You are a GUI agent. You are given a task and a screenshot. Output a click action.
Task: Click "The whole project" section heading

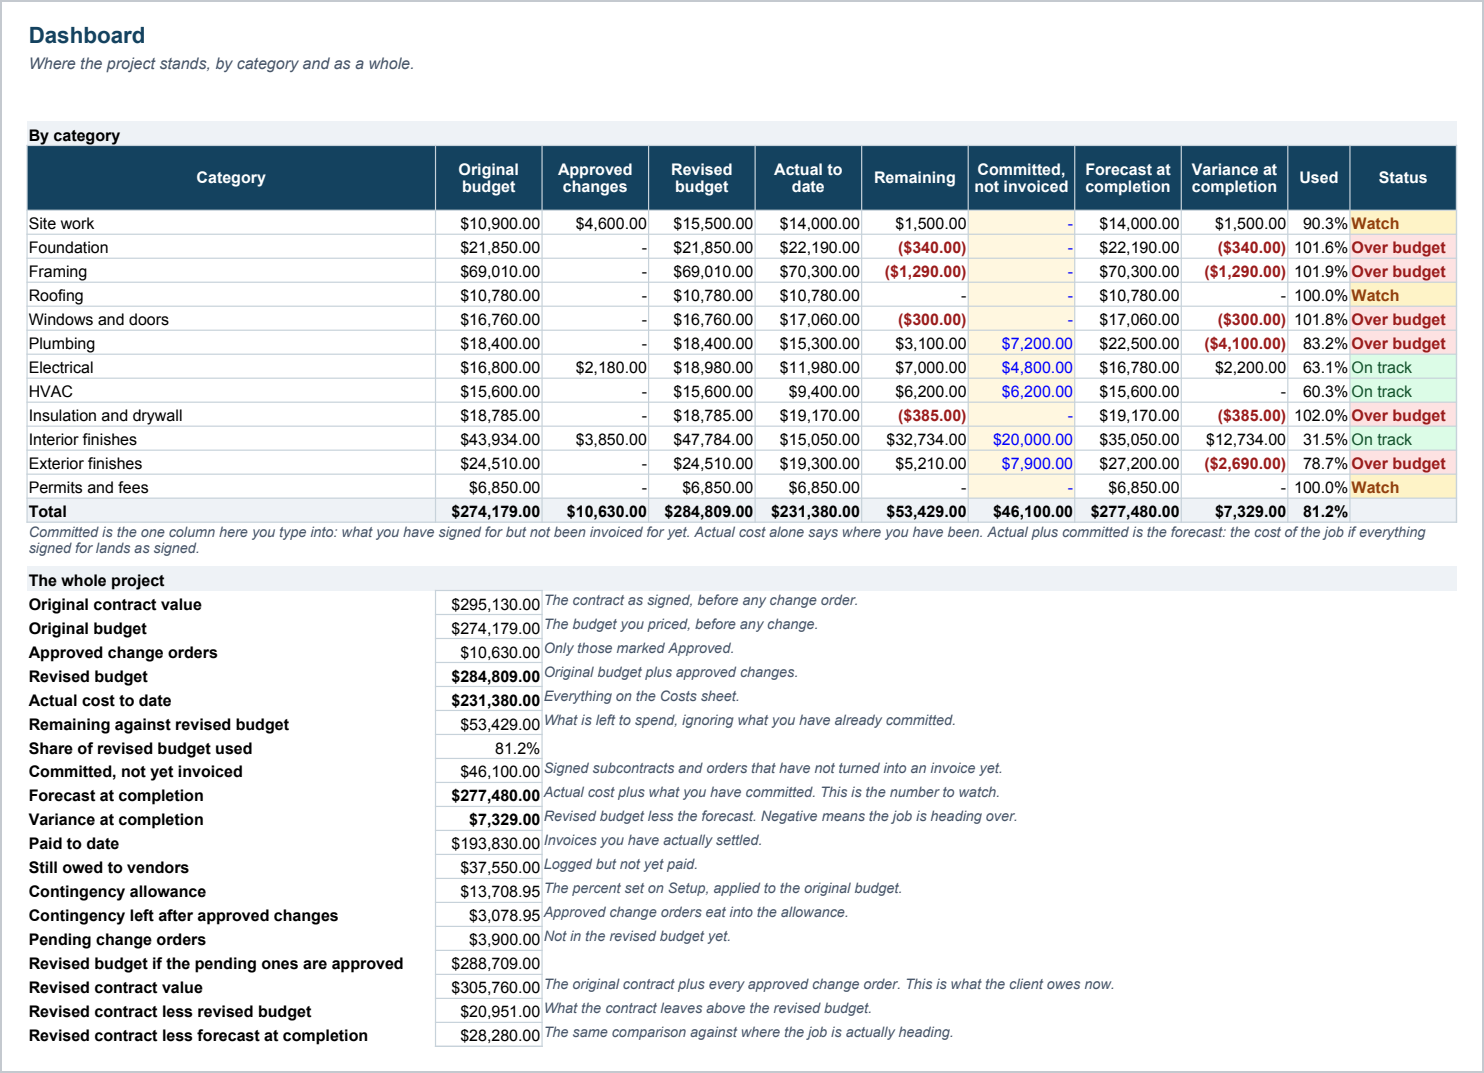tap(96, 580)
